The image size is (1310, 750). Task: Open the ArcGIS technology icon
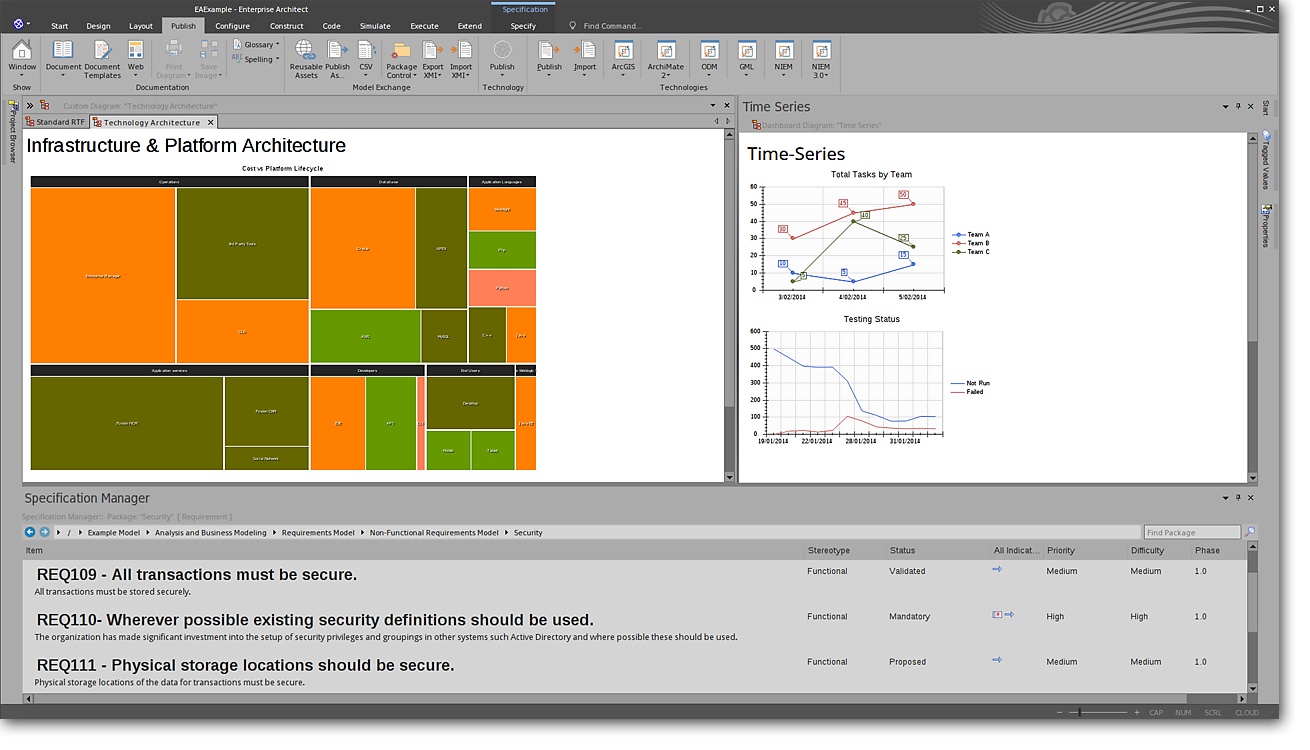tap(623, 58)
